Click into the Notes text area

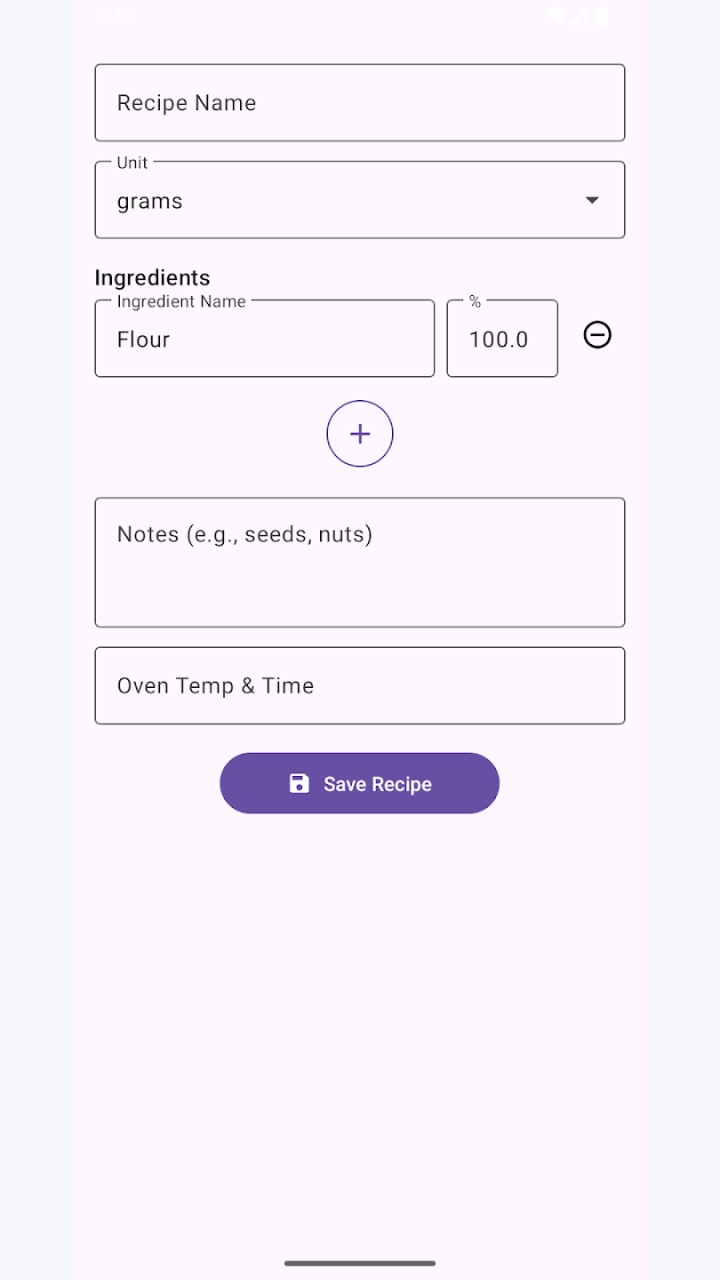(360, 562)
